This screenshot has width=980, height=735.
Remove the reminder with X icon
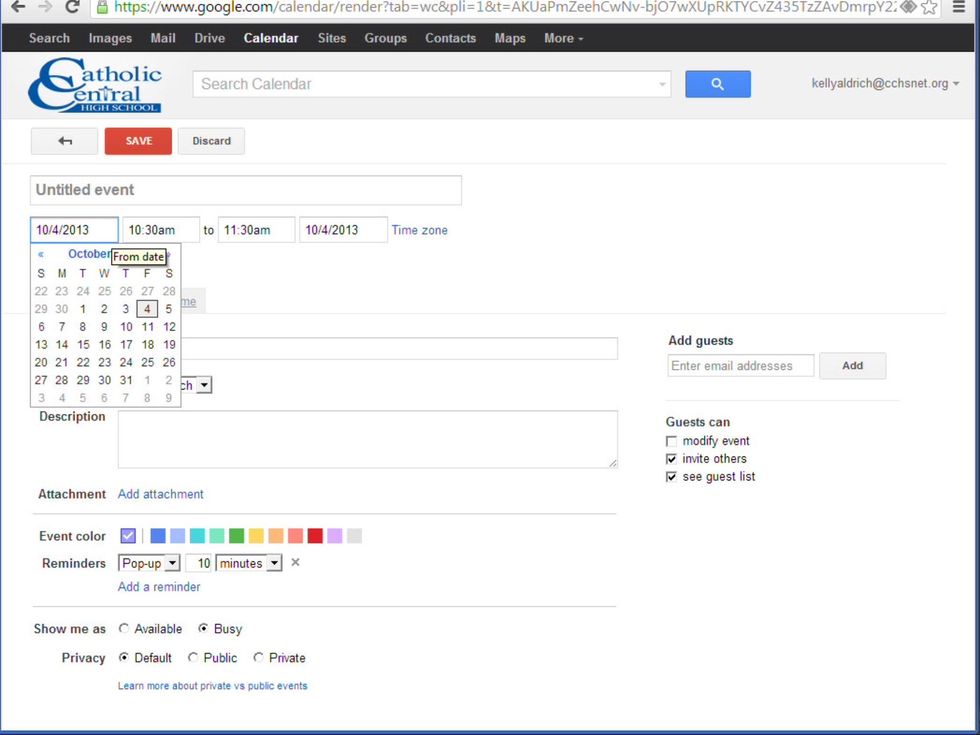click(295, 563)
